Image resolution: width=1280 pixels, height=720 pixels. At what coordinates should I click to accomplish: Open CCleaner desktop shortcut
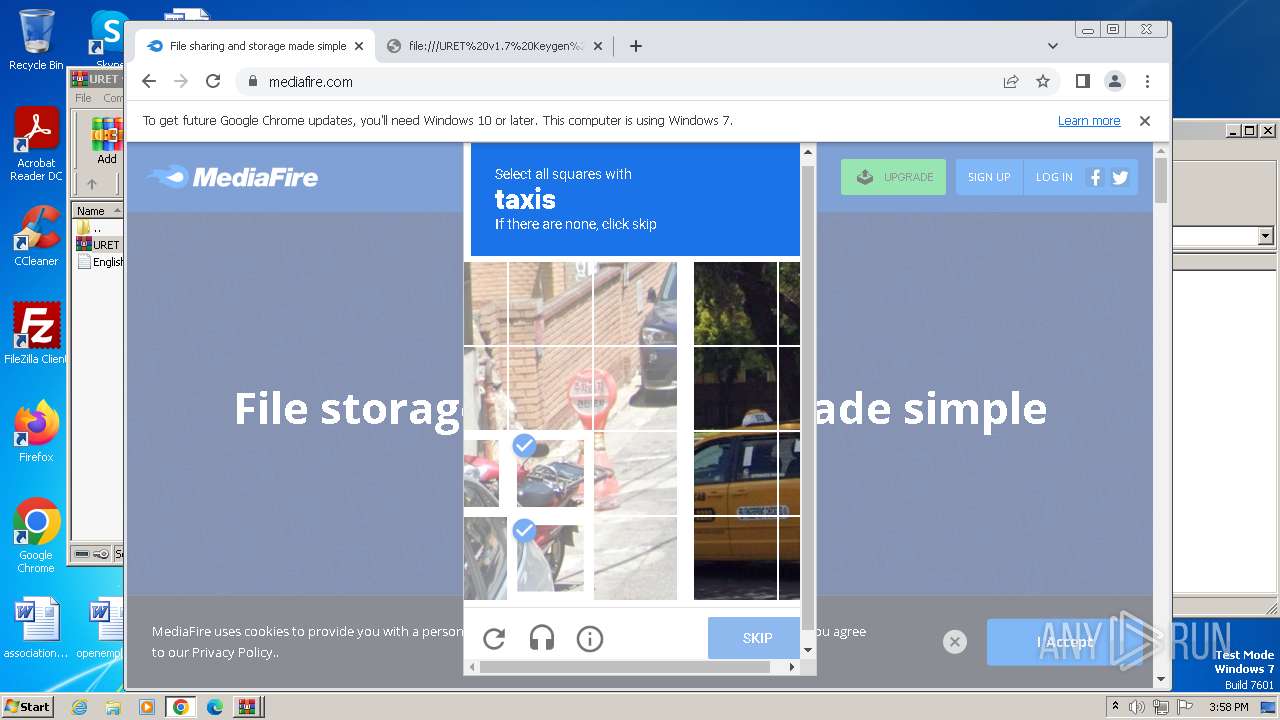click(x=36, y=236)
